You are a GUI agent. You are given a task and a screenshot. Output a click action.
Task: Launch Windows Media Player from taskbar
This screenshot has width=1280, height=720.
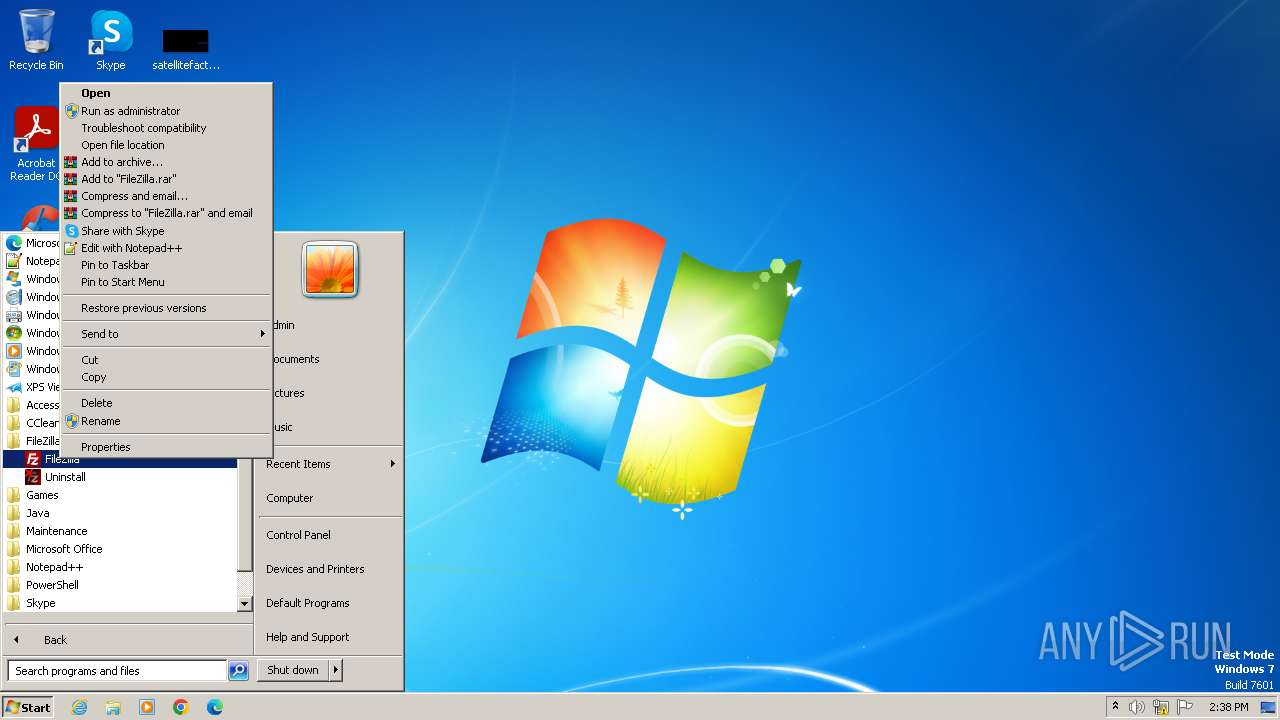147,707
